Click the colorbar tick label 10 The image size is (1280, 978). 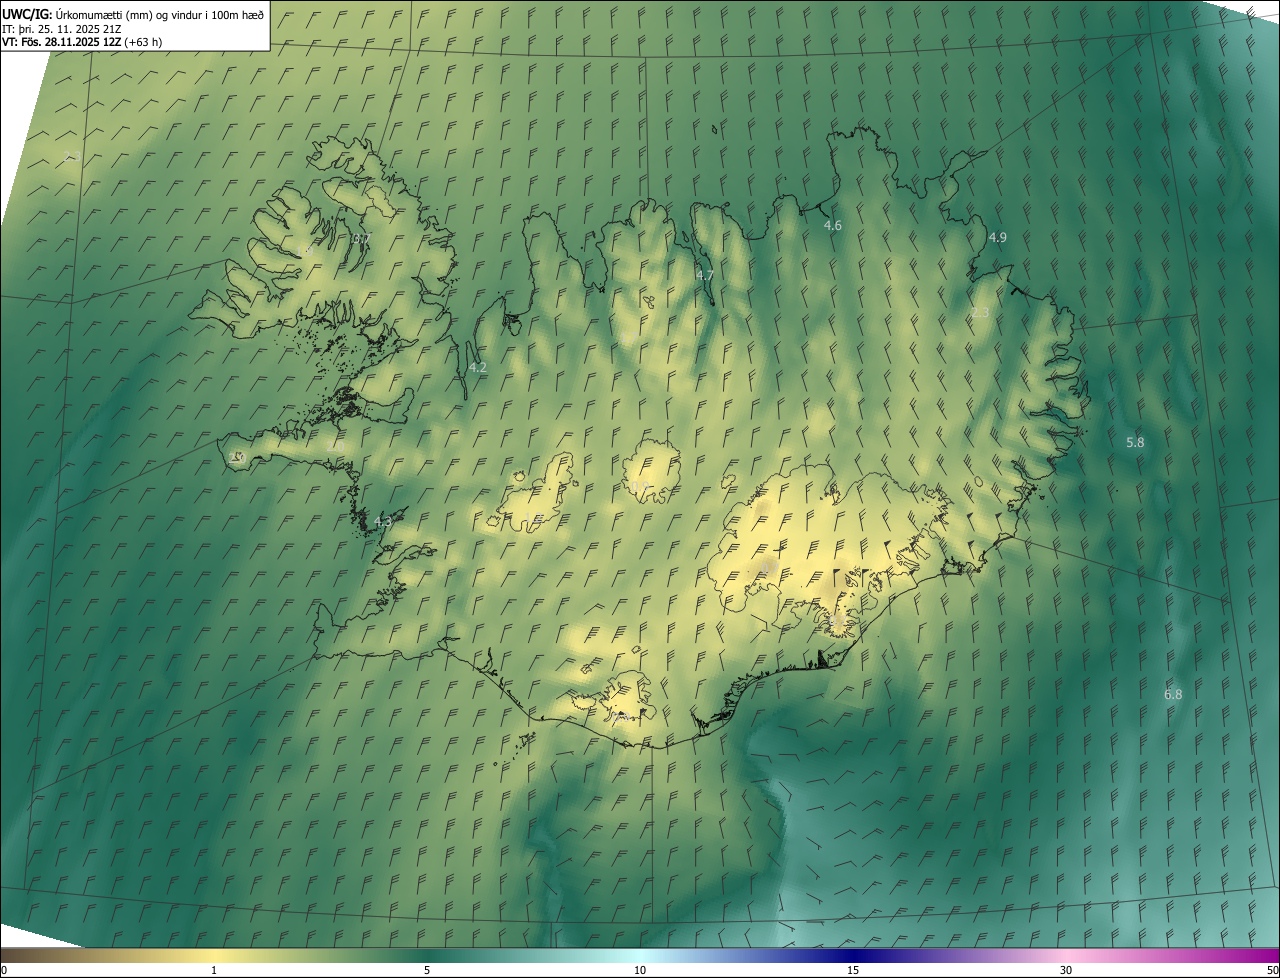click(640, 970)
